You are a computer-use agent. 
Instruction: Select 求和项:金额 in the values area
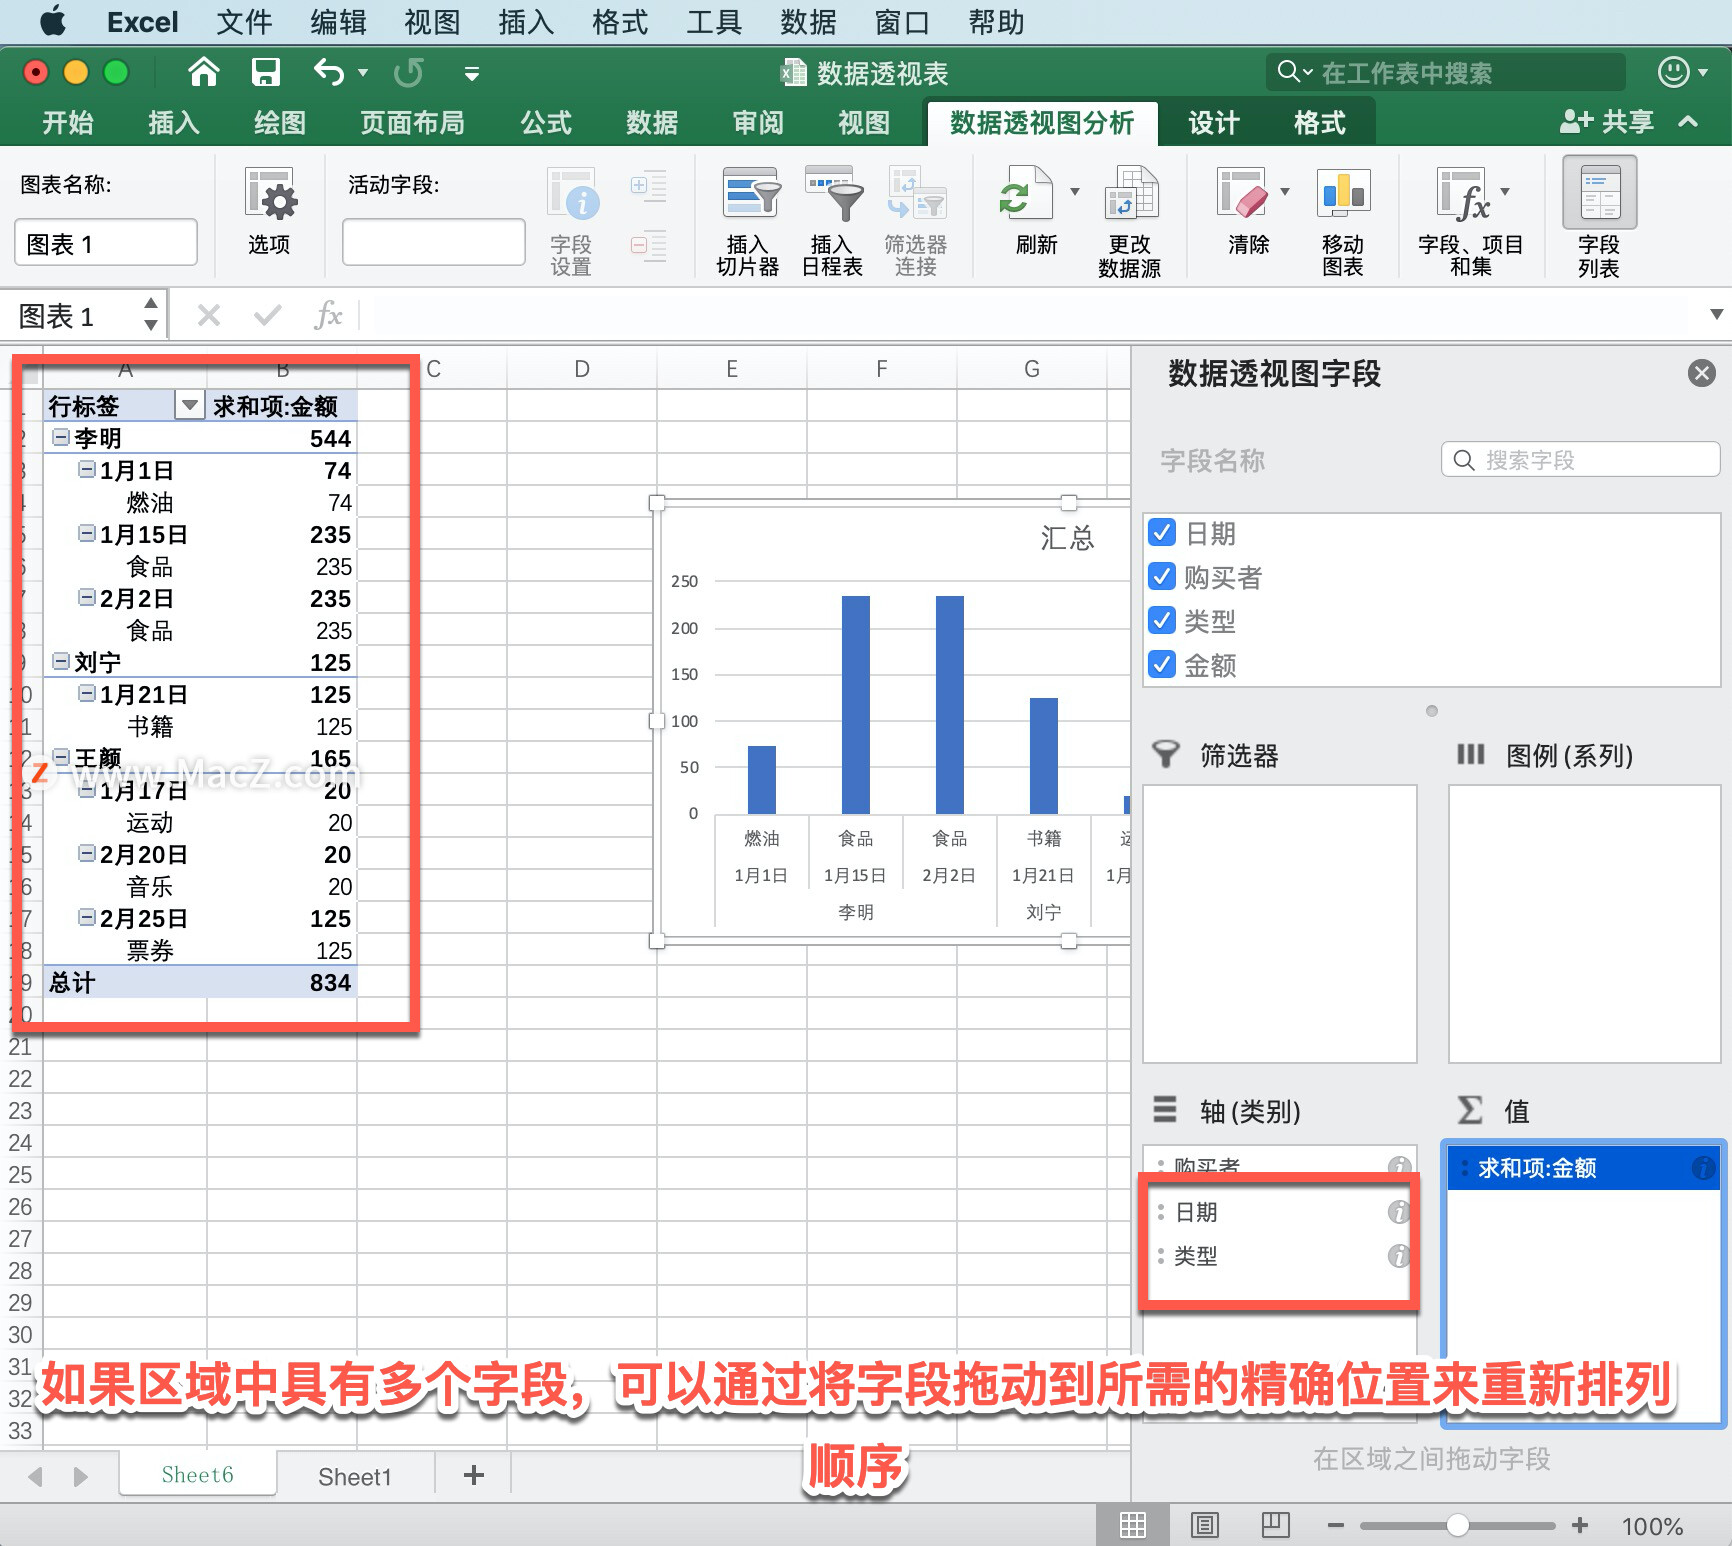pos(1583,1168)
